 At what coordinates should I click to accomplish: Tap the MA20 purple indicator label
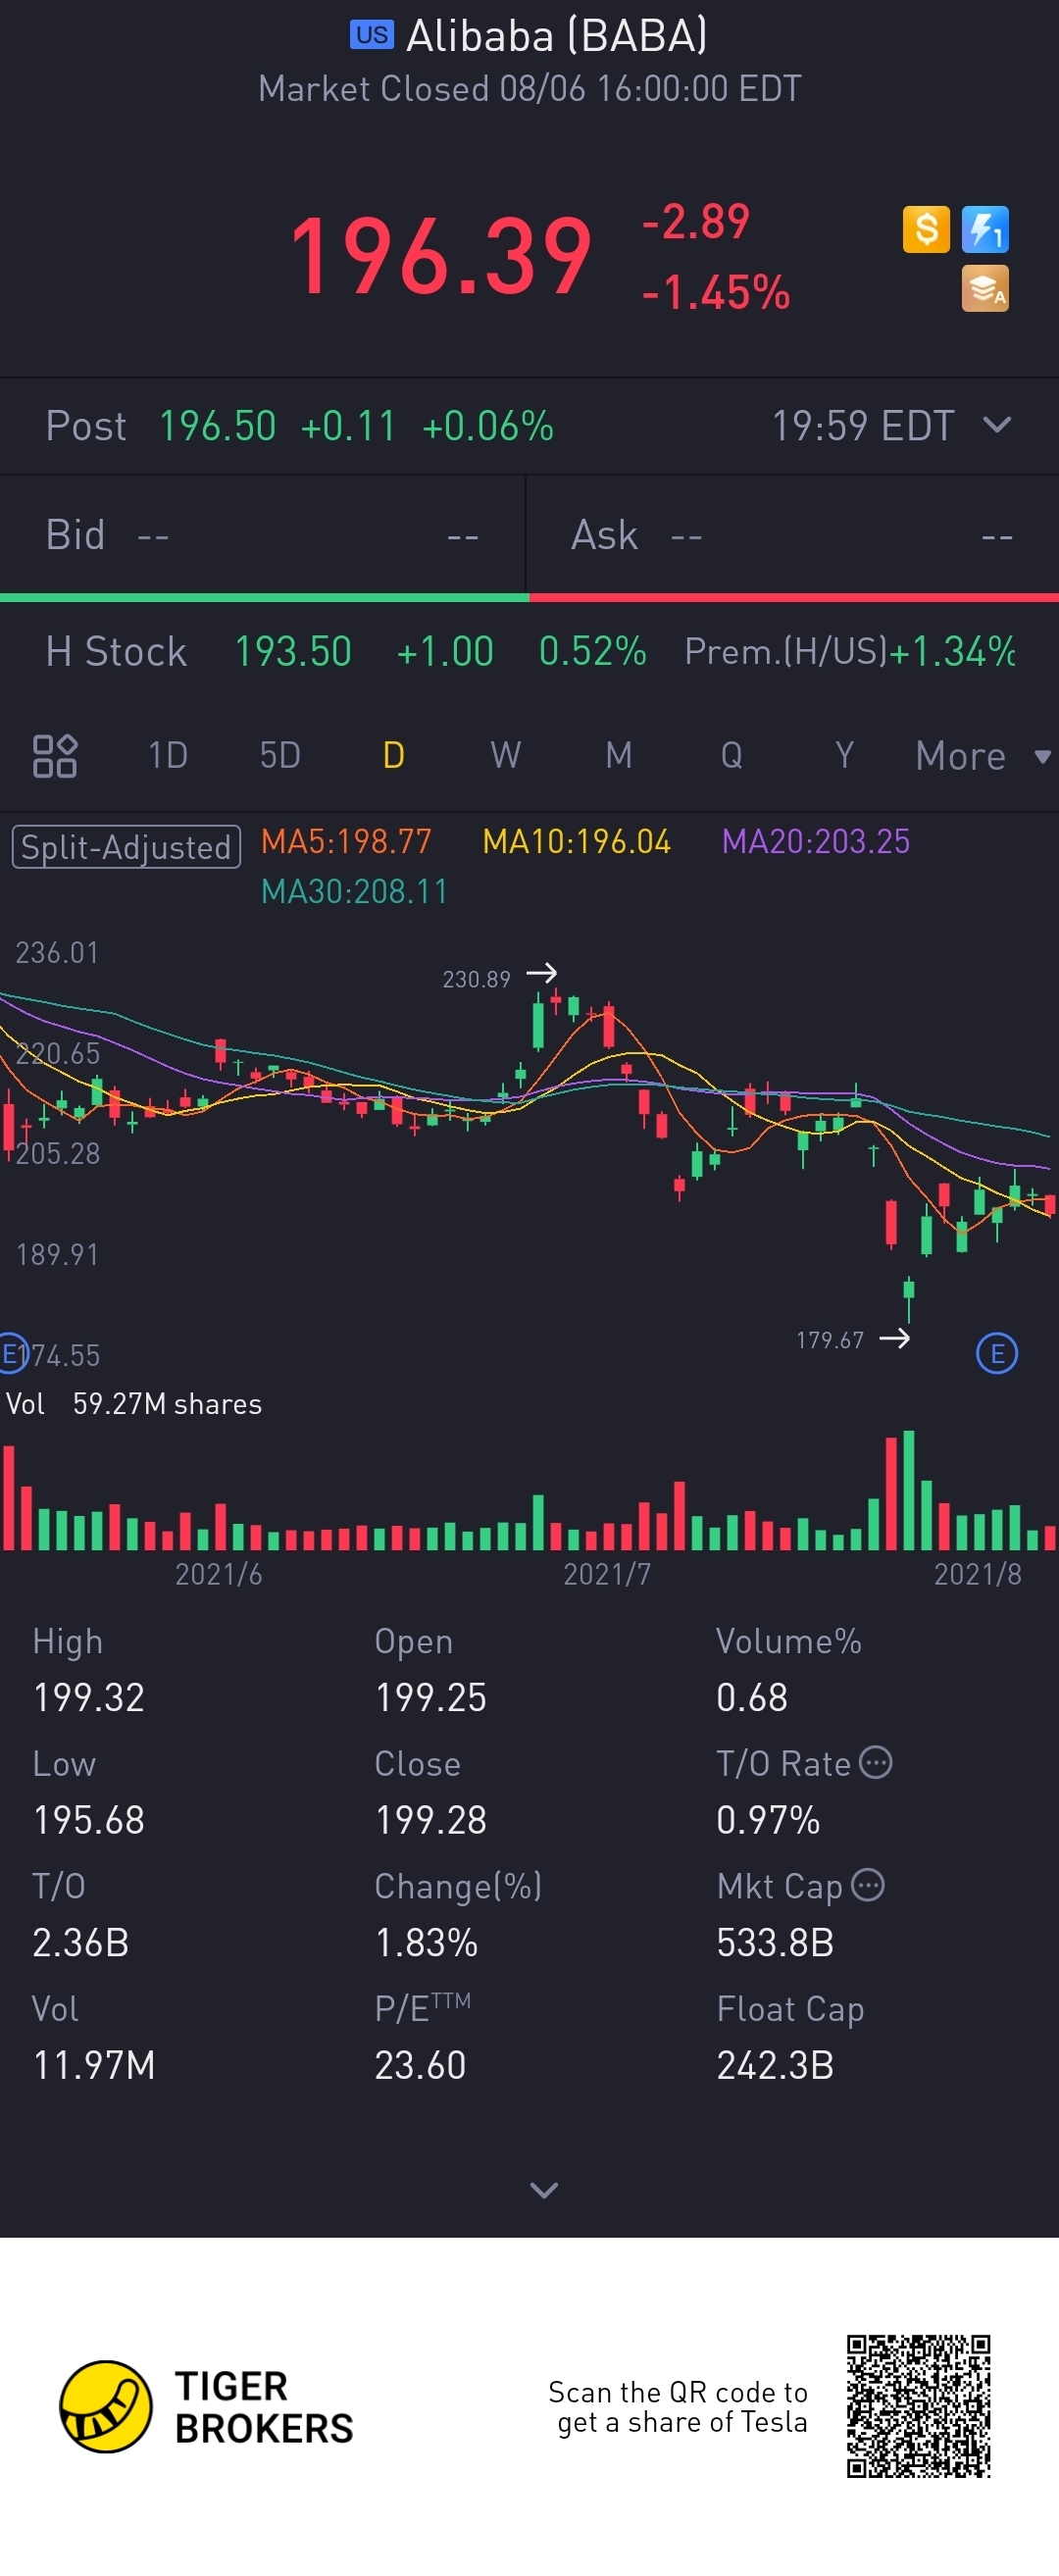(815, 842)
